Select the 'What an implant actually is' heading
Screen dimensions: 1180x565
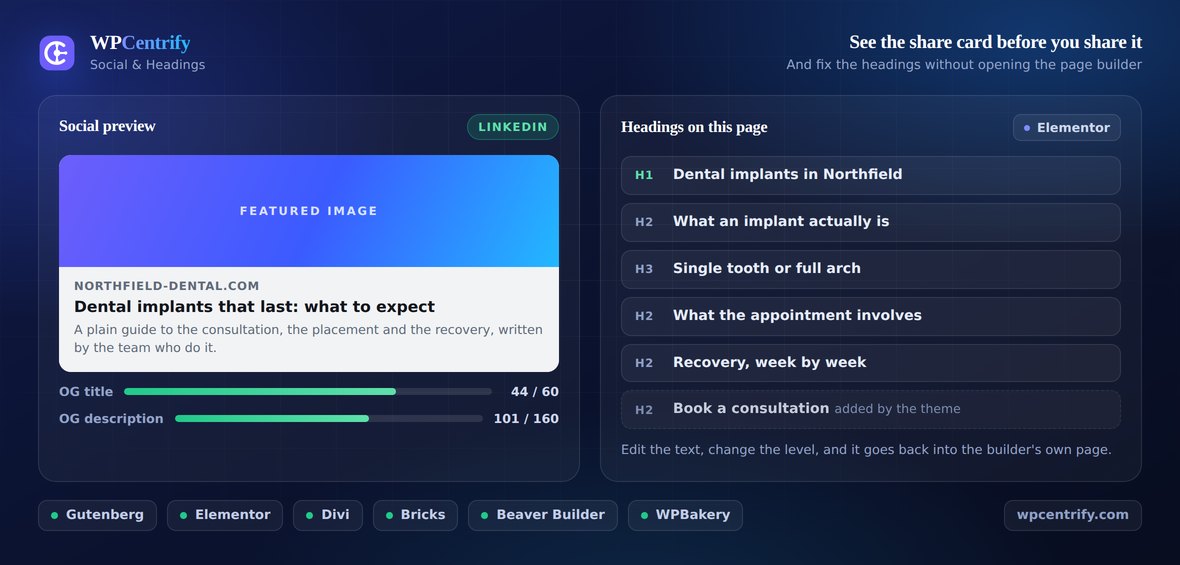[x=780, y=222]
